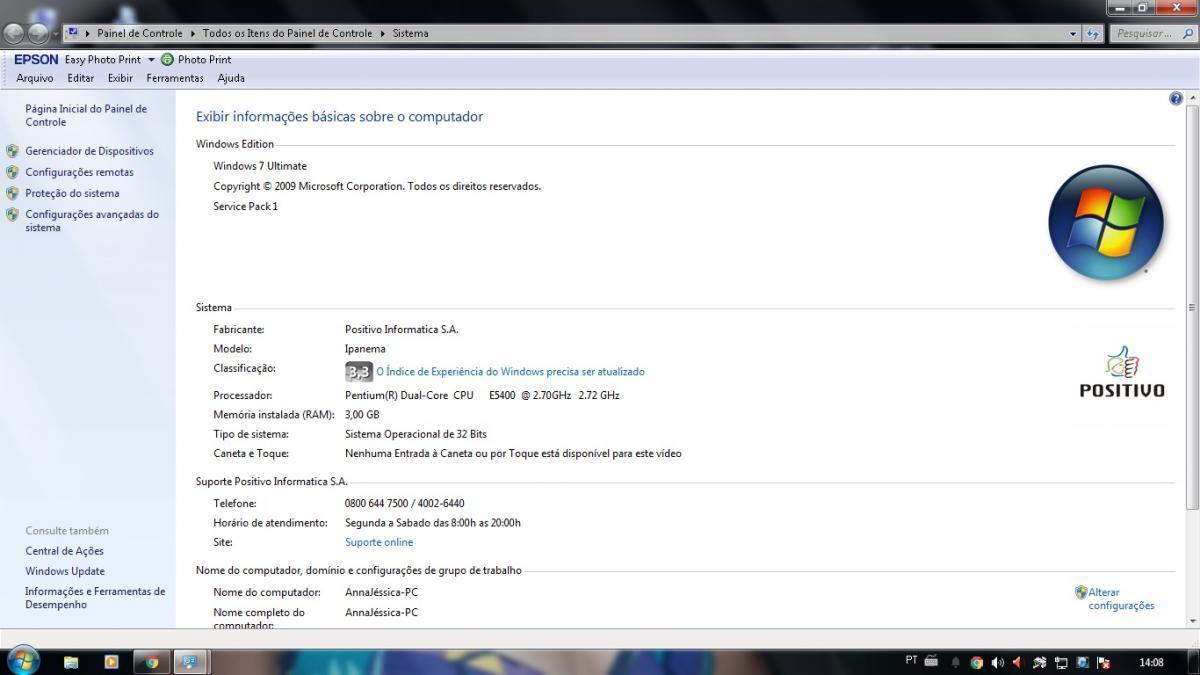
Task: Open the Arquivo menu
Action: pos(35,78)
